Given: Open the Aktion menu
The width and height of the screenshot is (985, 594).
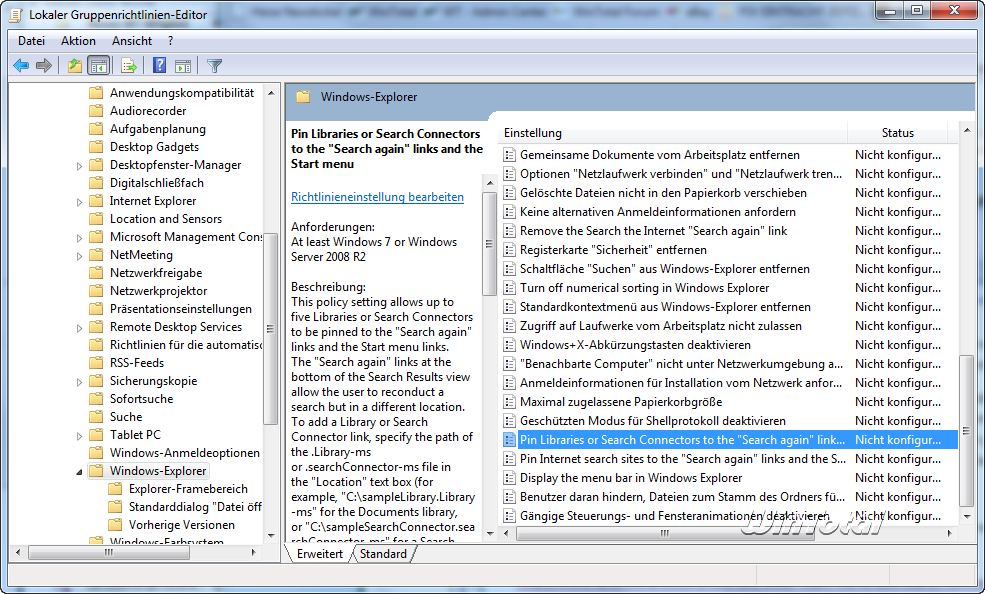Looking at the screenshot, I should click(x=78, y=41).
